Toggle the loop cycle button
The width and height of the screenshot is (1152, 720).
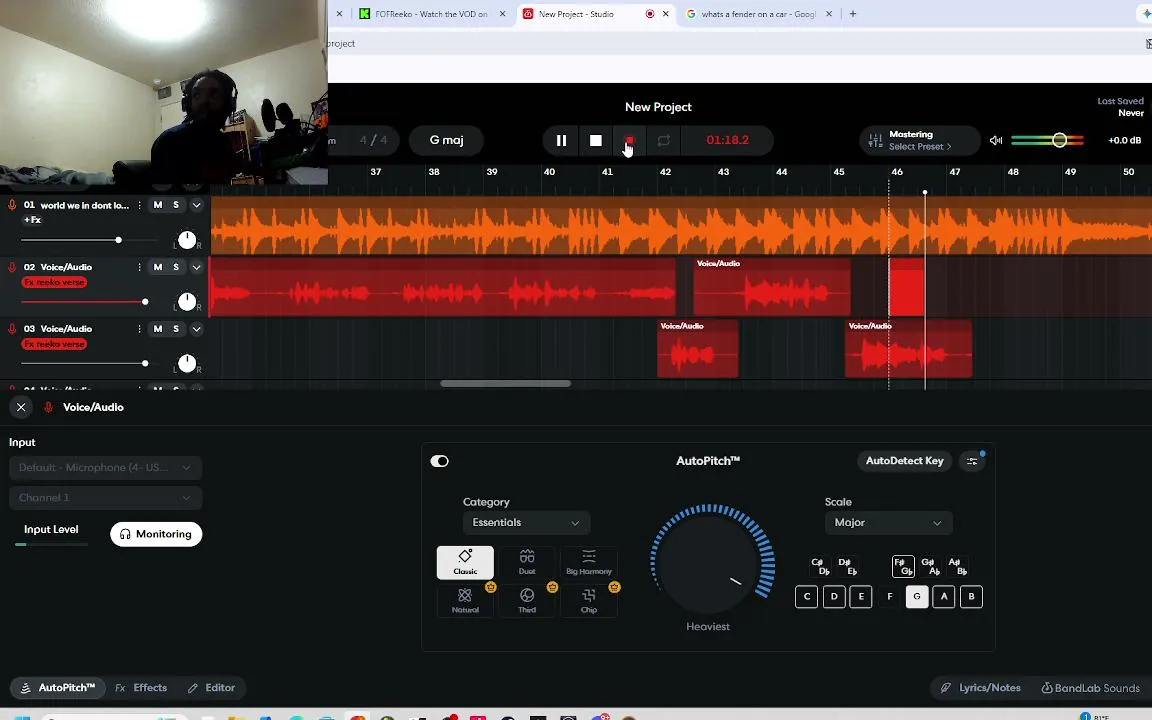[663, 140]
